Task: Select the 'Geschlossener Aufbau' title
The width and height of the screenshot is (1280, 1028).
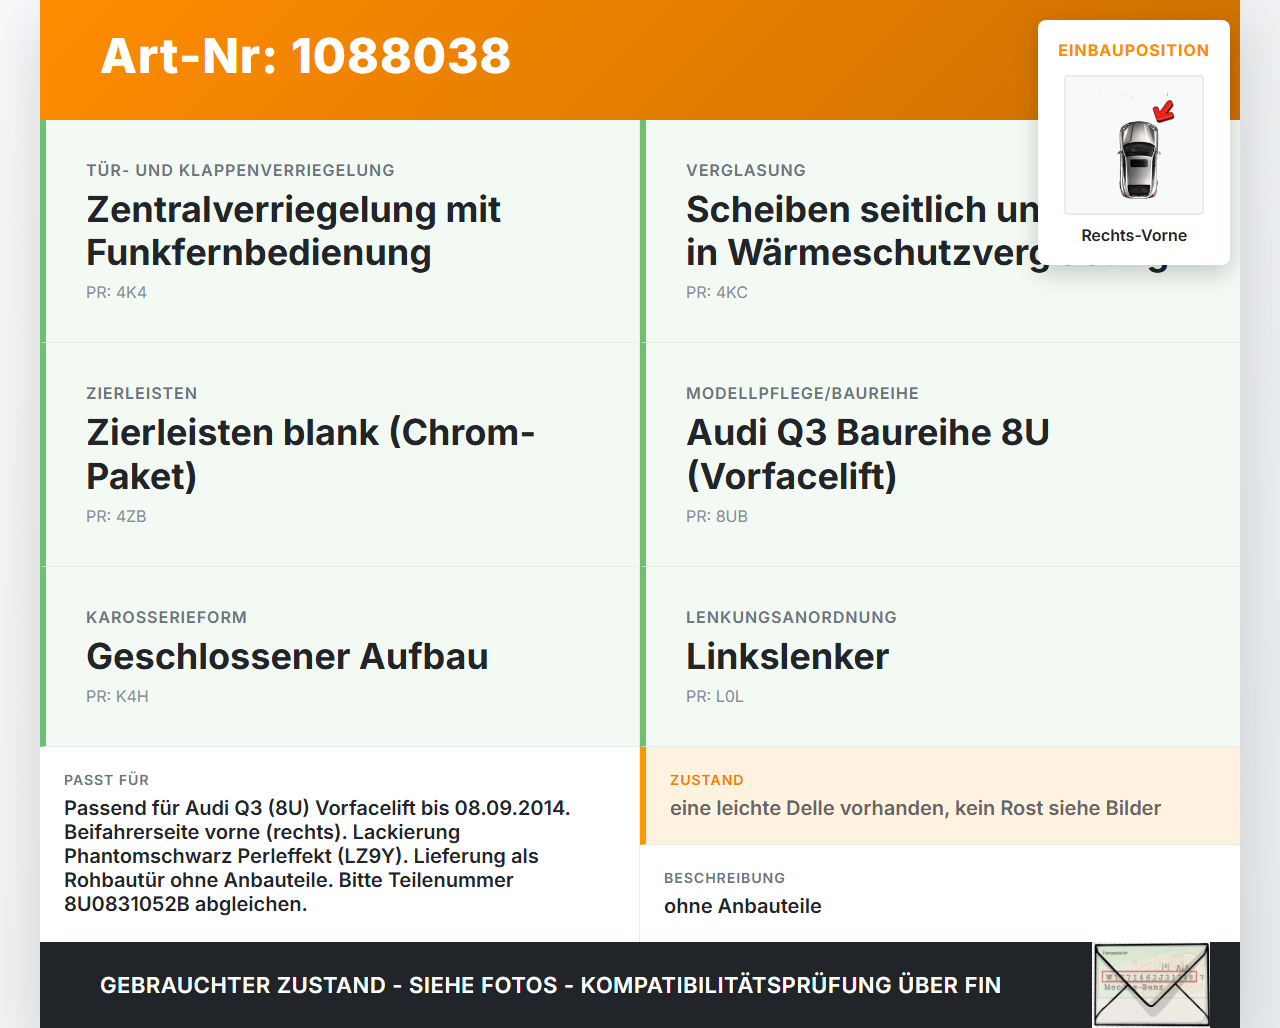Action: (x=287, y=657)
